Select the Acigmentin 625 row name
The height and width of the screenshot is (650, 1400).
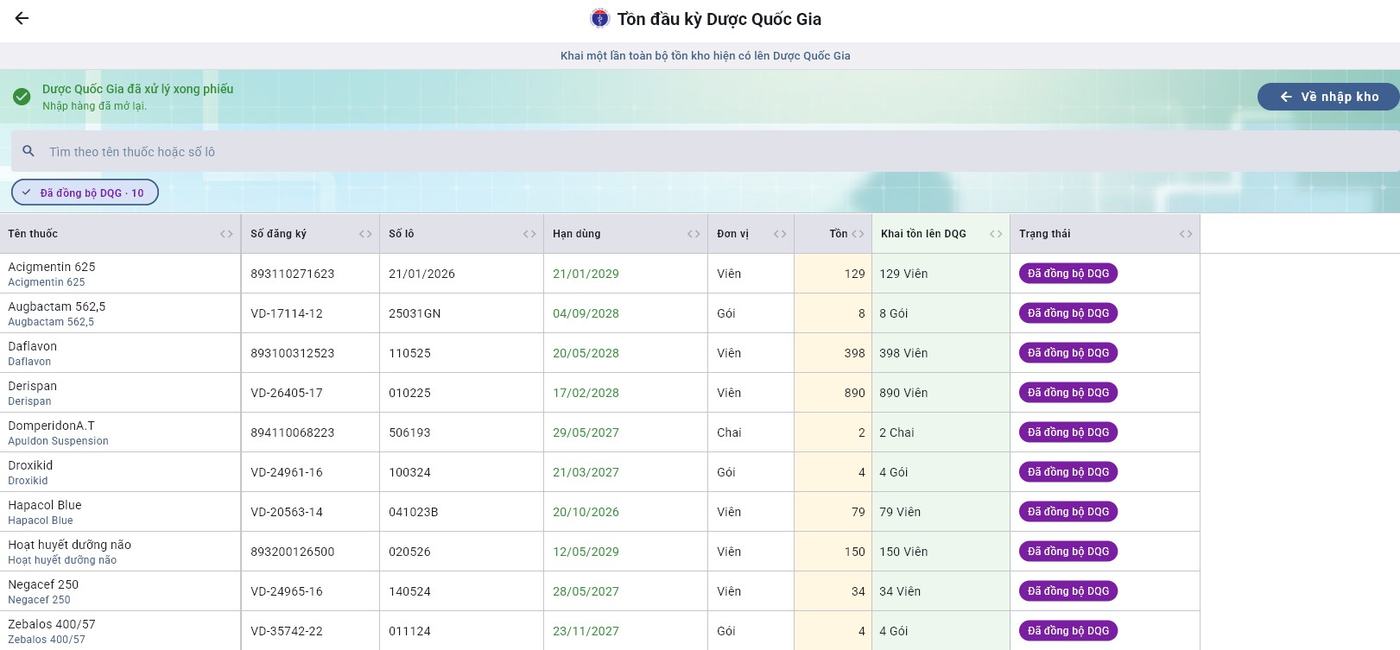point(52,267)
